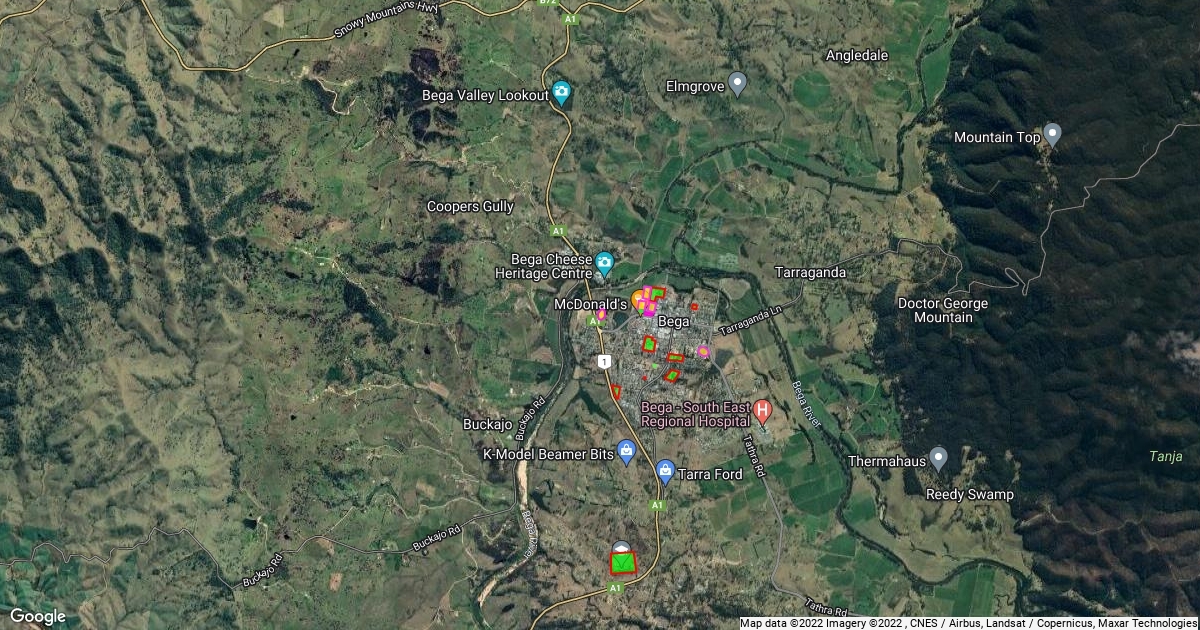Image resolution: width=1200 pixels, height=630 pixels.
Task: Click Bega Cheese Heritage Centre camera pin
Action: [604, 264]
